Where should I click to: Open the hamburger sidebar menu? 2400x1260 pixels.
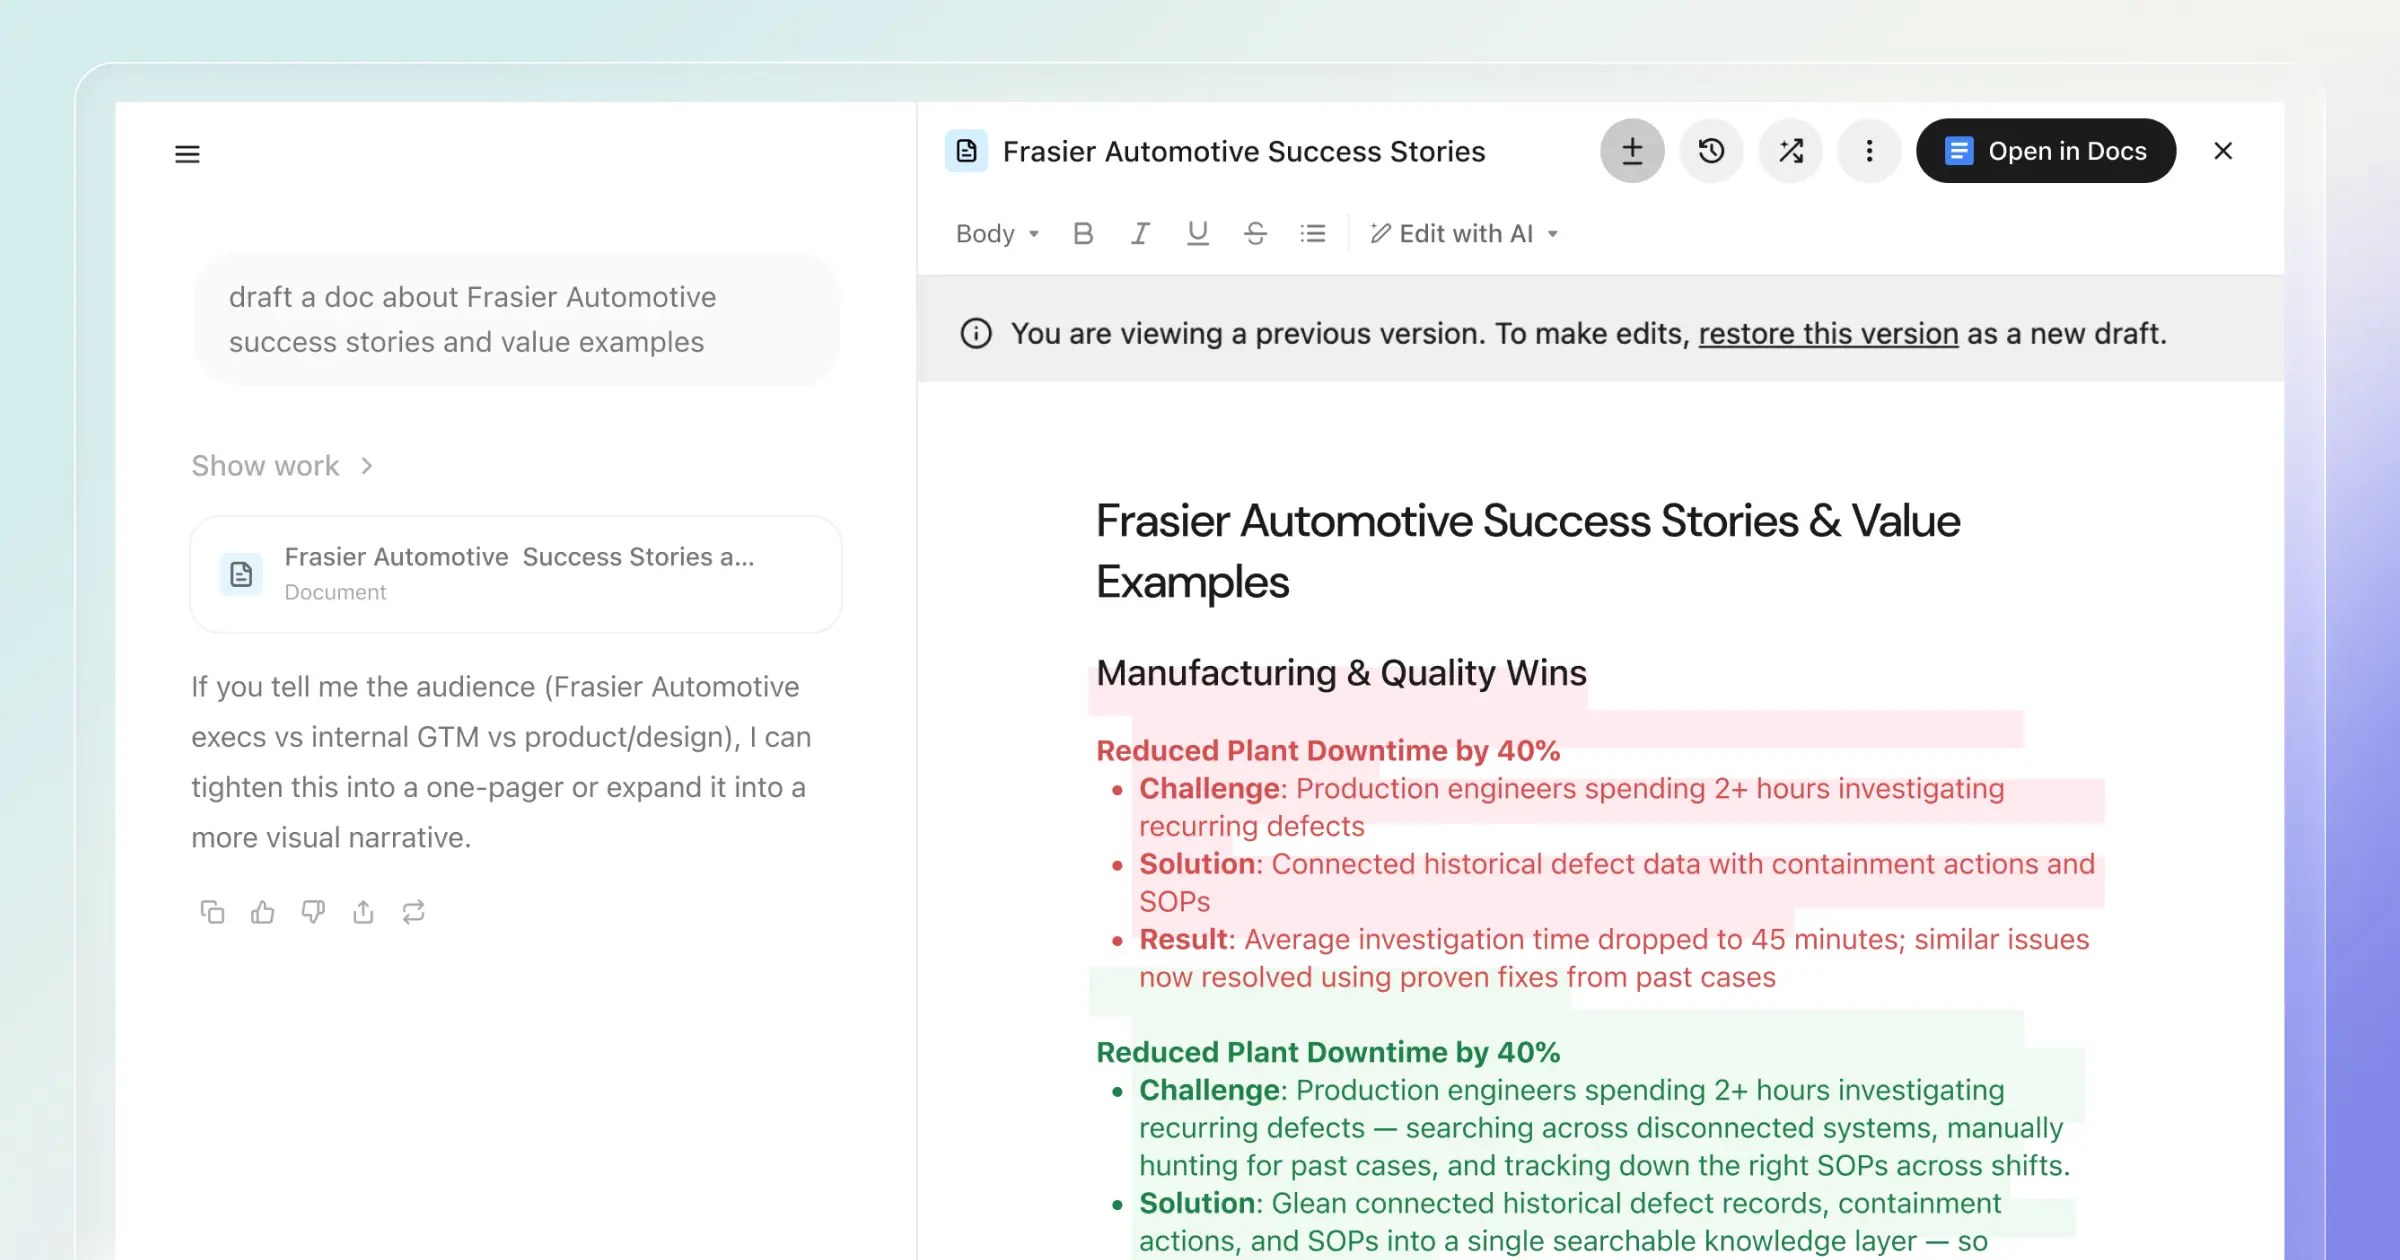coord(187,154)
